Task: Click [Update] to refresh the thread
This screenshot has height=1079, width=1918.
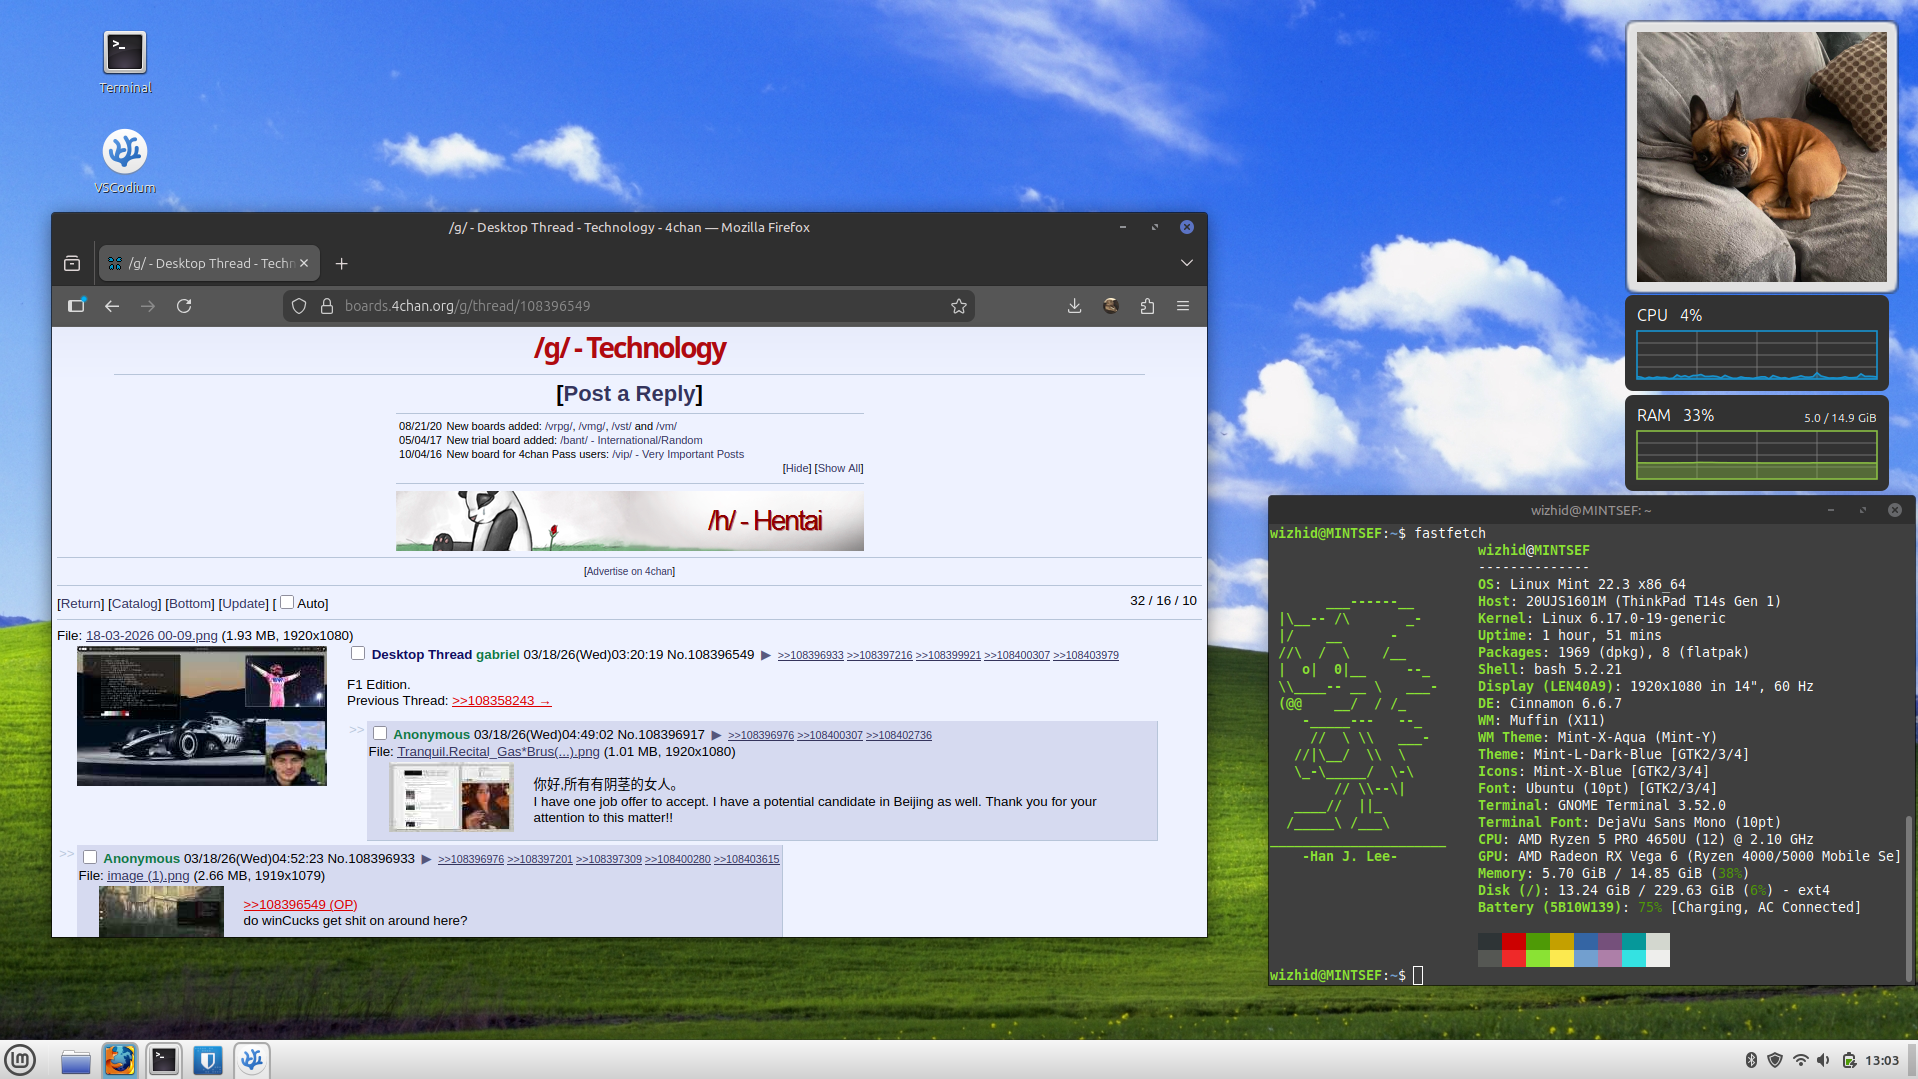Action: (244, 604)
